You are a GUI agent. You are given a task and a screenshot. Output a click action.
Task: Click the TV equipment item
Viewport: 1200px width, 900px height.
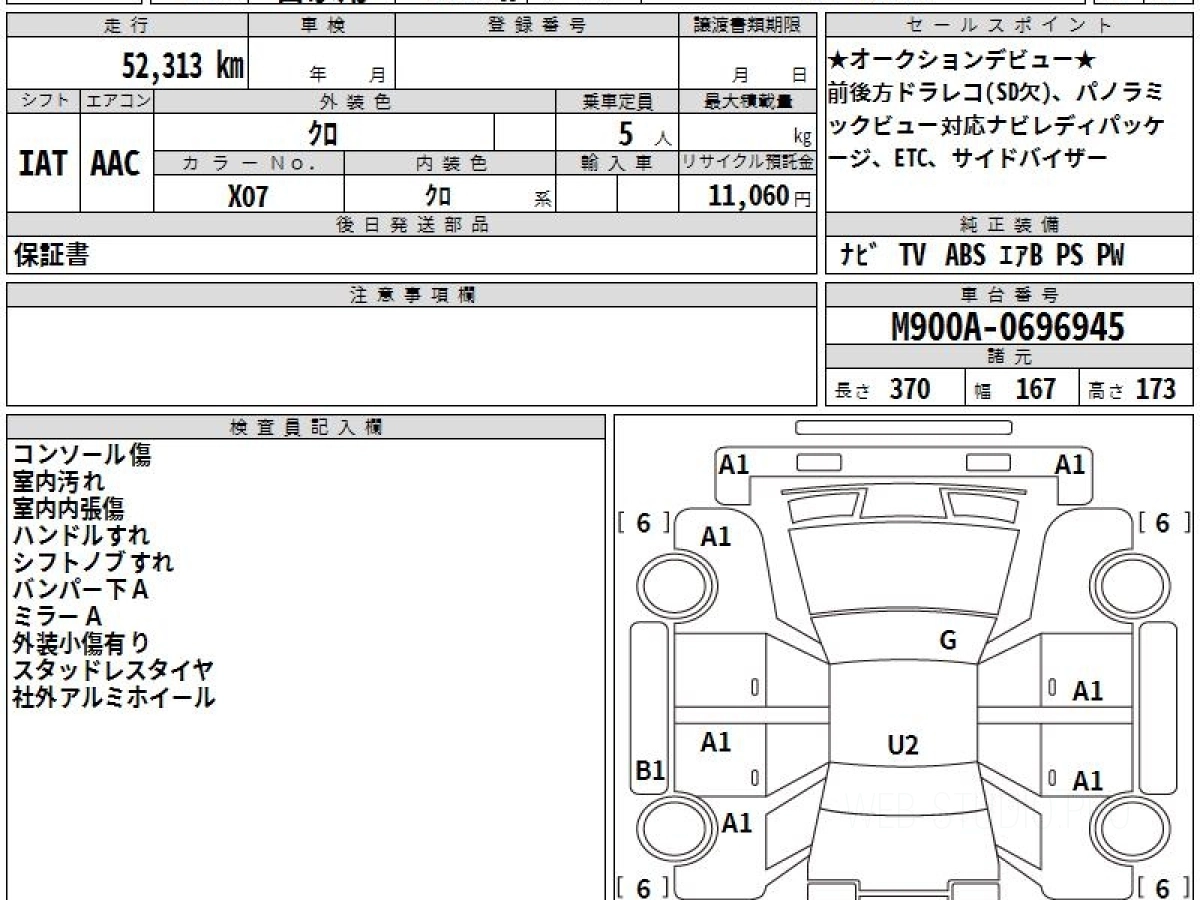tap(912, 255)
